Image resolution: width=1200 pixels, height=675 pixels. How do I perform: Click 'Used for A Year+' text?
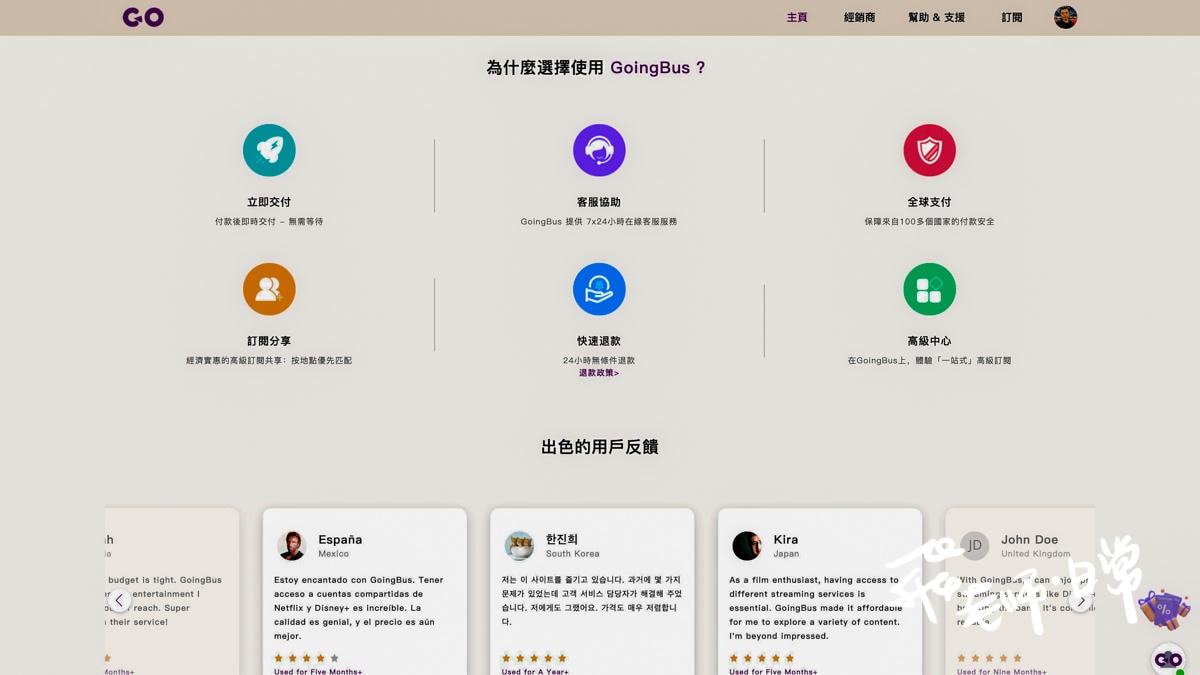535,672
